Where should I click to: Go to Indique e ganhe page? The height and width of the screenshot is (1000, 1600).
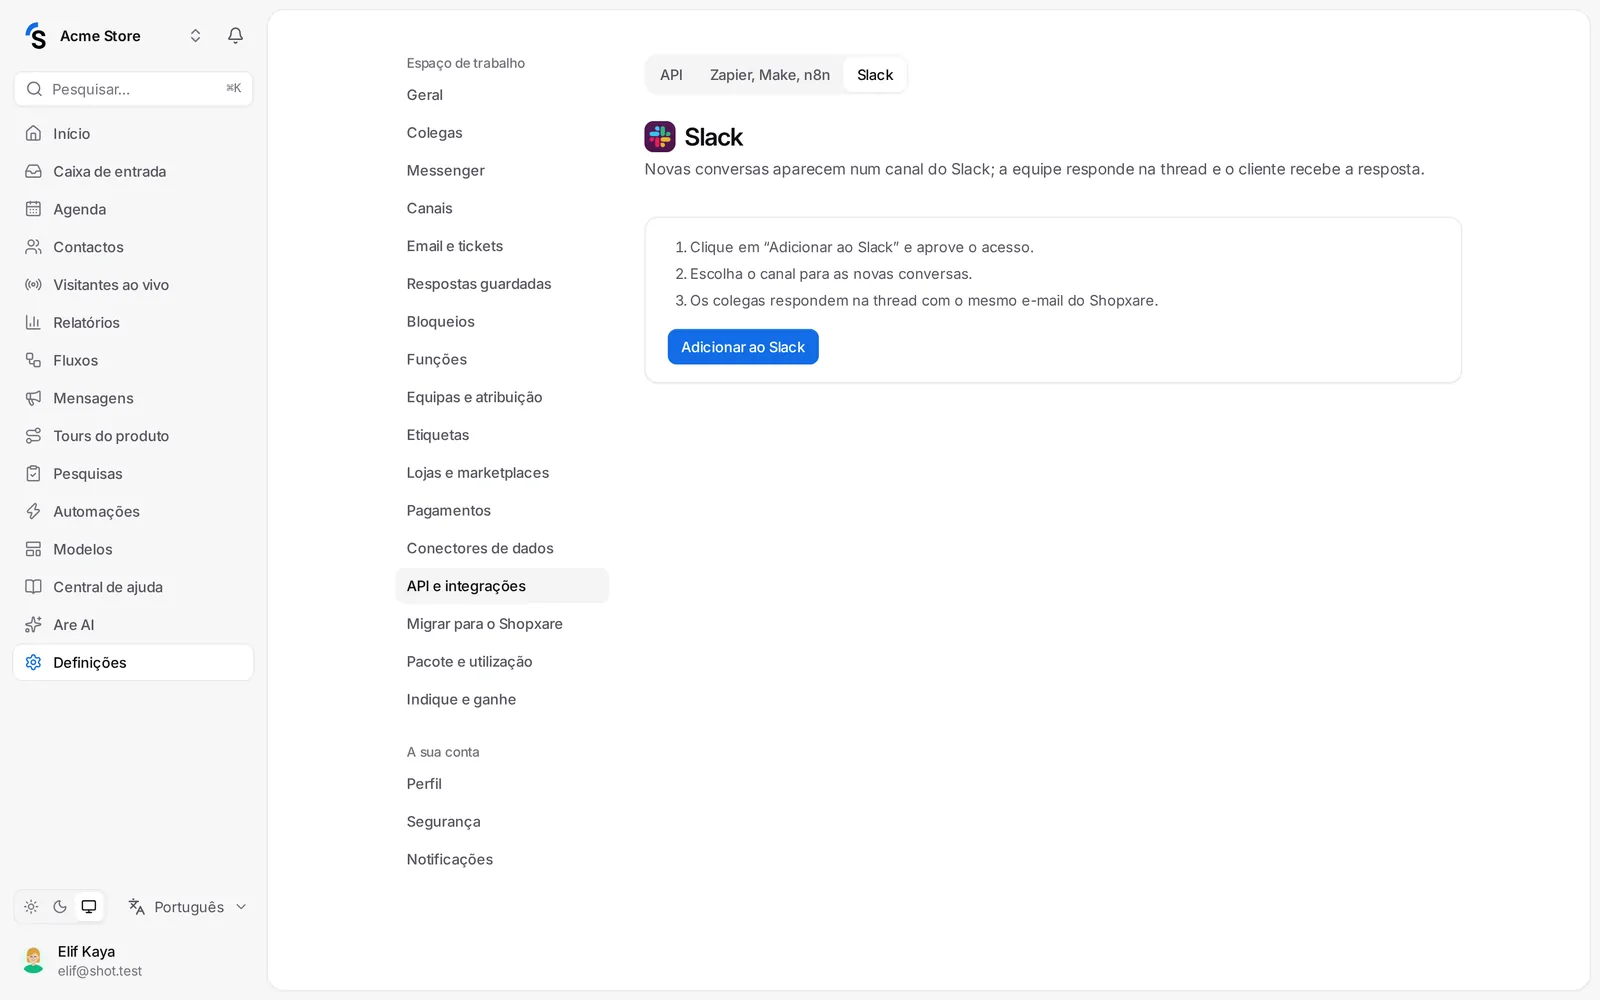pyautogui.click(x=502, y=700)
